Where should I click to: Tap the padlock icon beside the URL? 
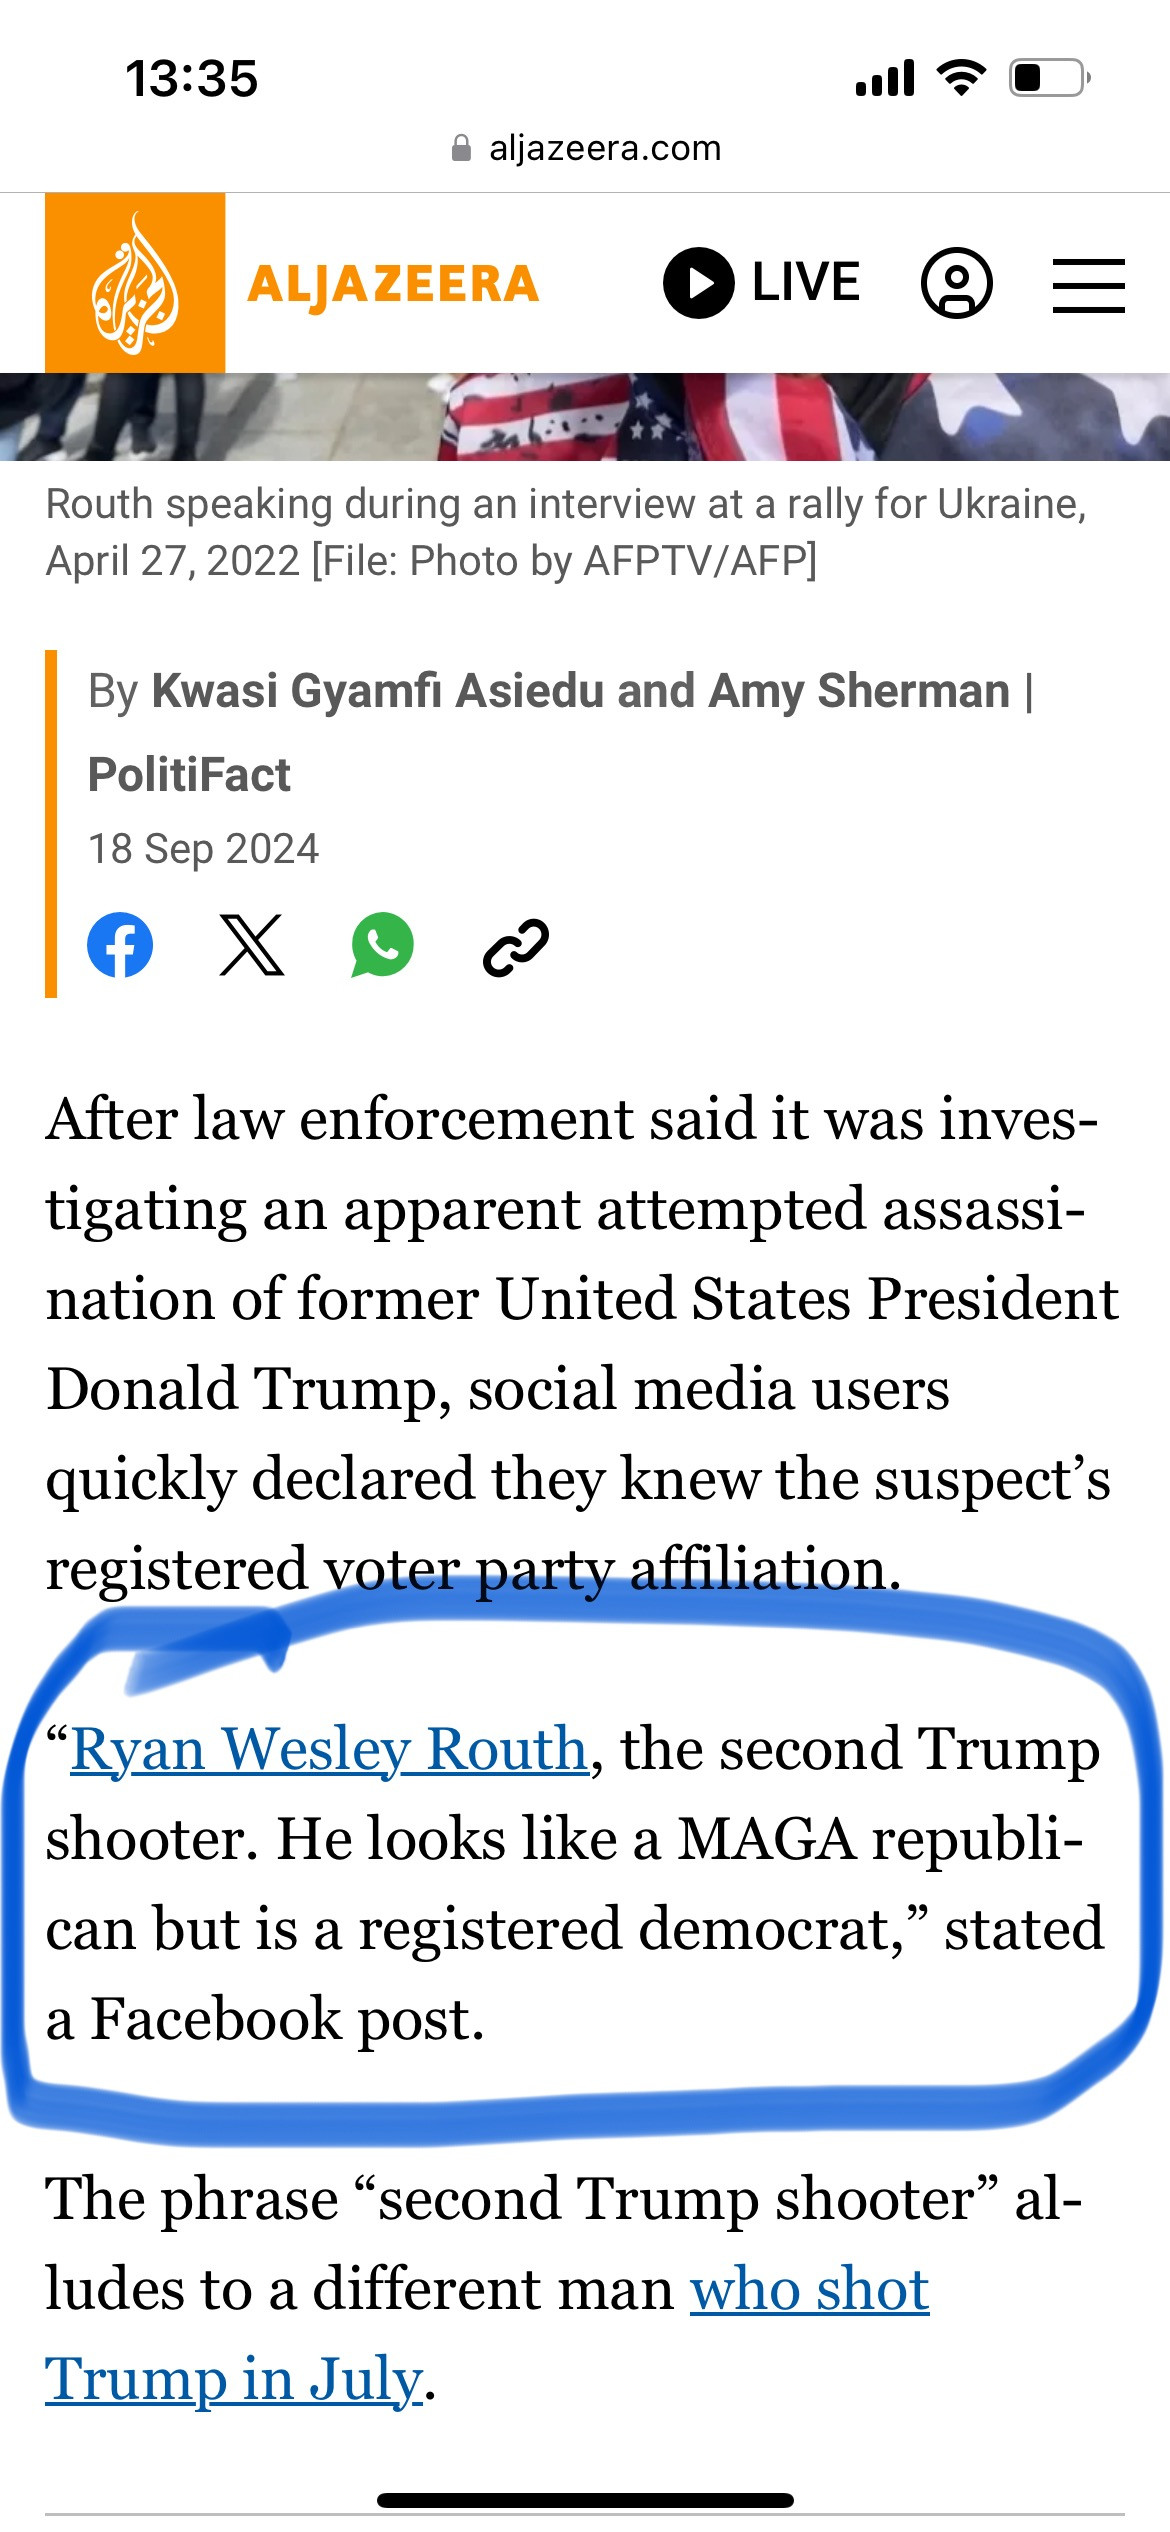[x=461, y=149]
